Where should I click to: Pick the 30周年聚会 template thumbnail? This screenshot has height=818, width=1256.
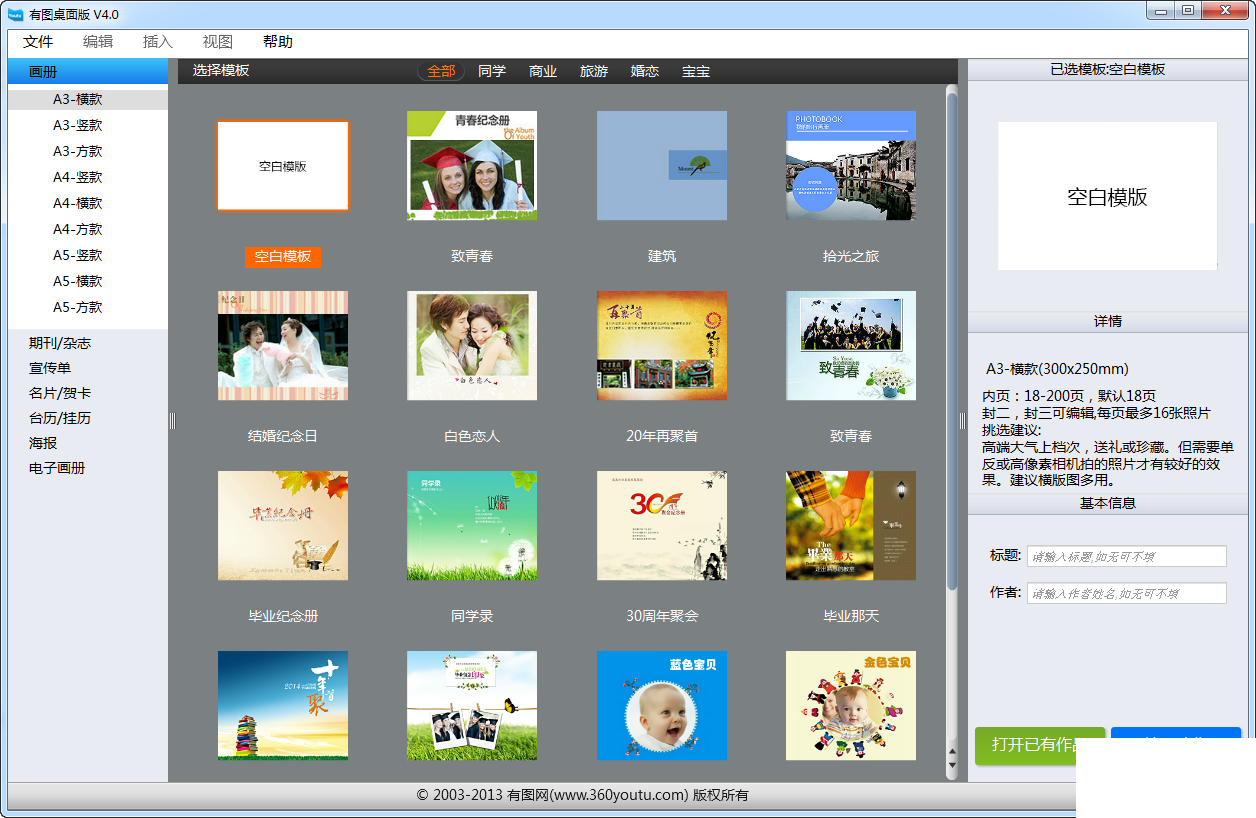tap(662, 525)
